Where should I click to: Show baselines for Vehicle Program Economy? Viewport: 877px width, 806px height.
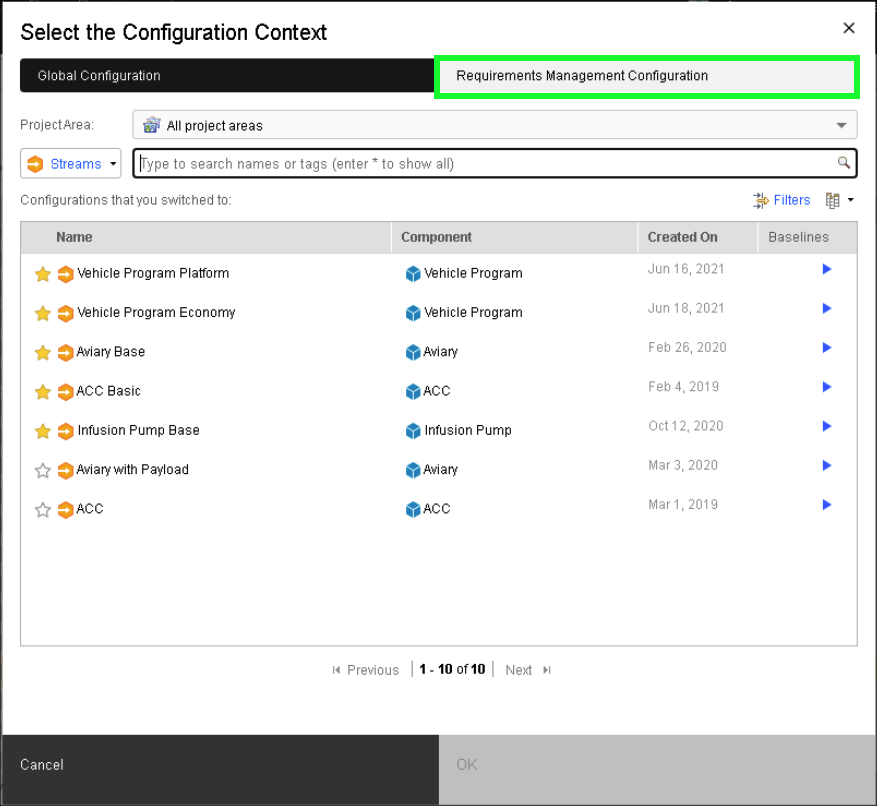tap(826, 309)
